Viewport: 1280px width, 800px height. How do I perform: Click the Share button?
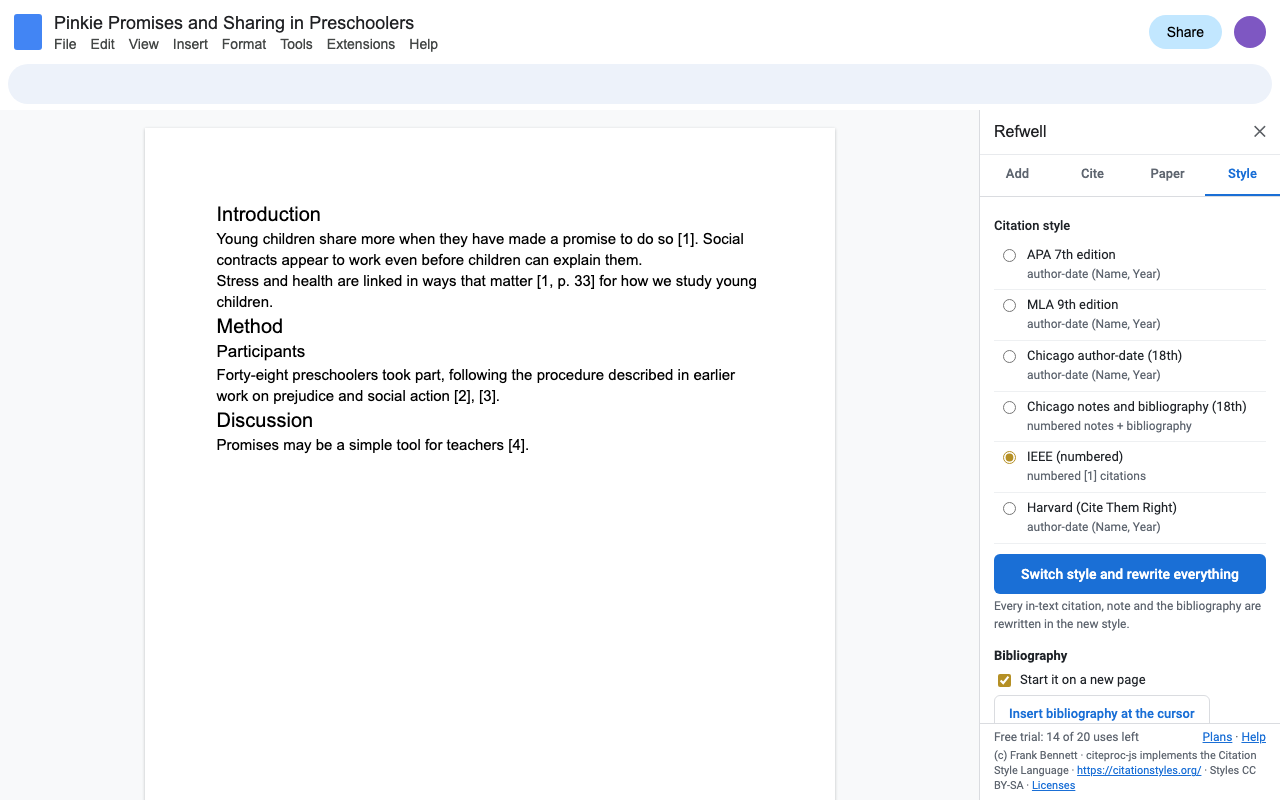1185,32
